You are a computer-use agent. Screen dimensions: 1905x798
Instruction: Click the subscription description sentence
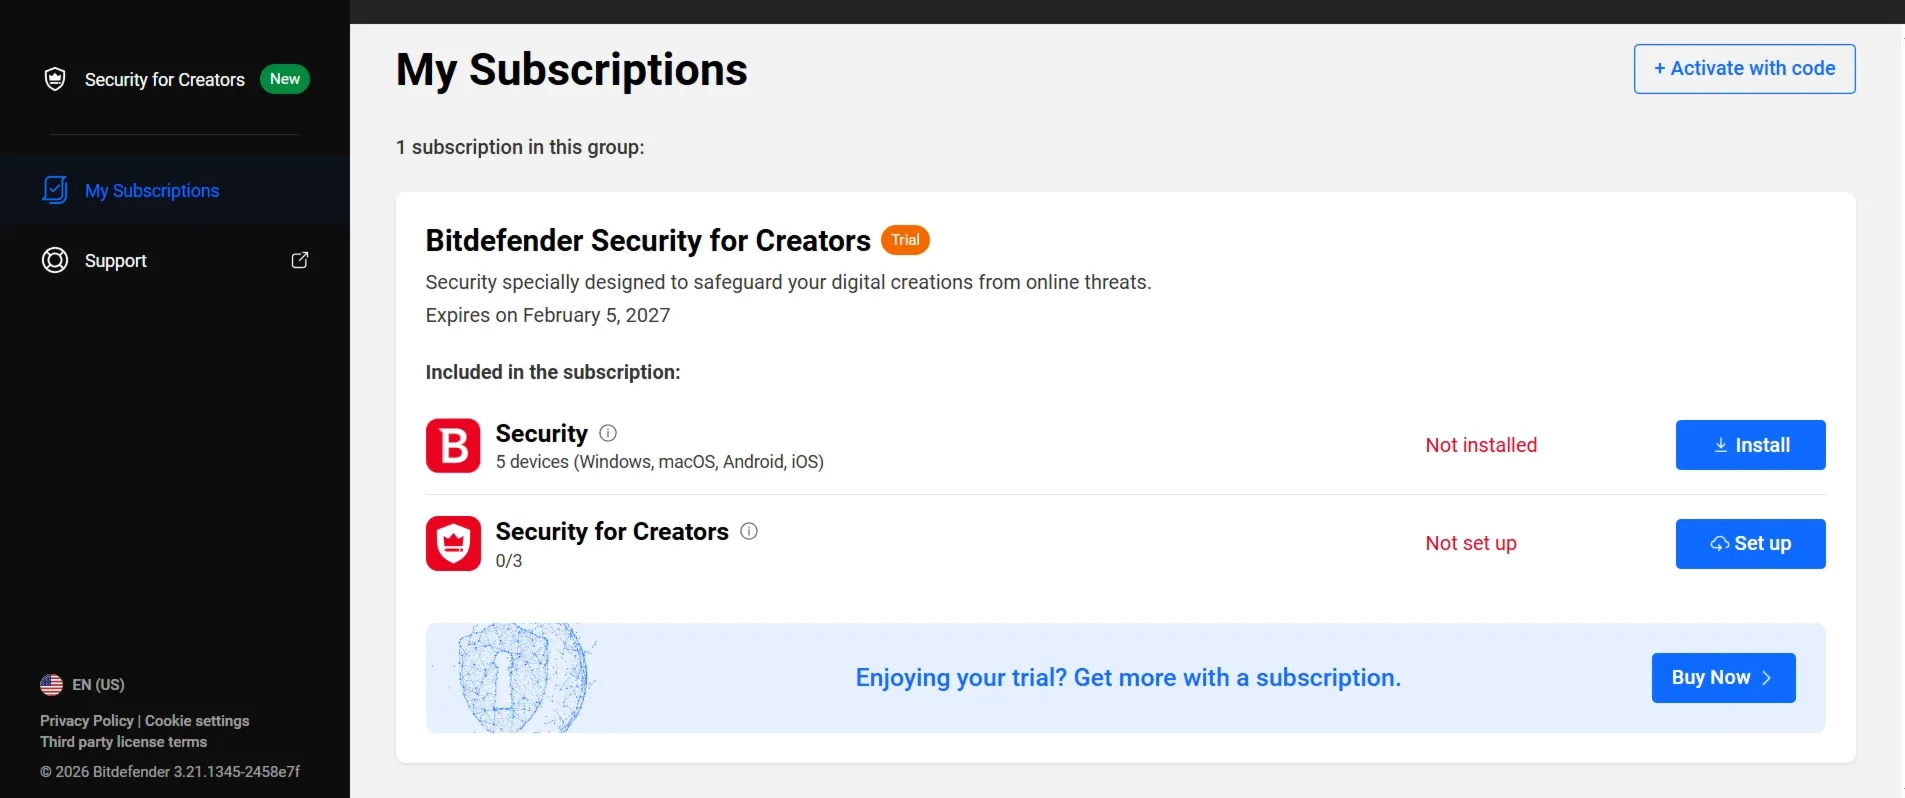click(789, 282)
